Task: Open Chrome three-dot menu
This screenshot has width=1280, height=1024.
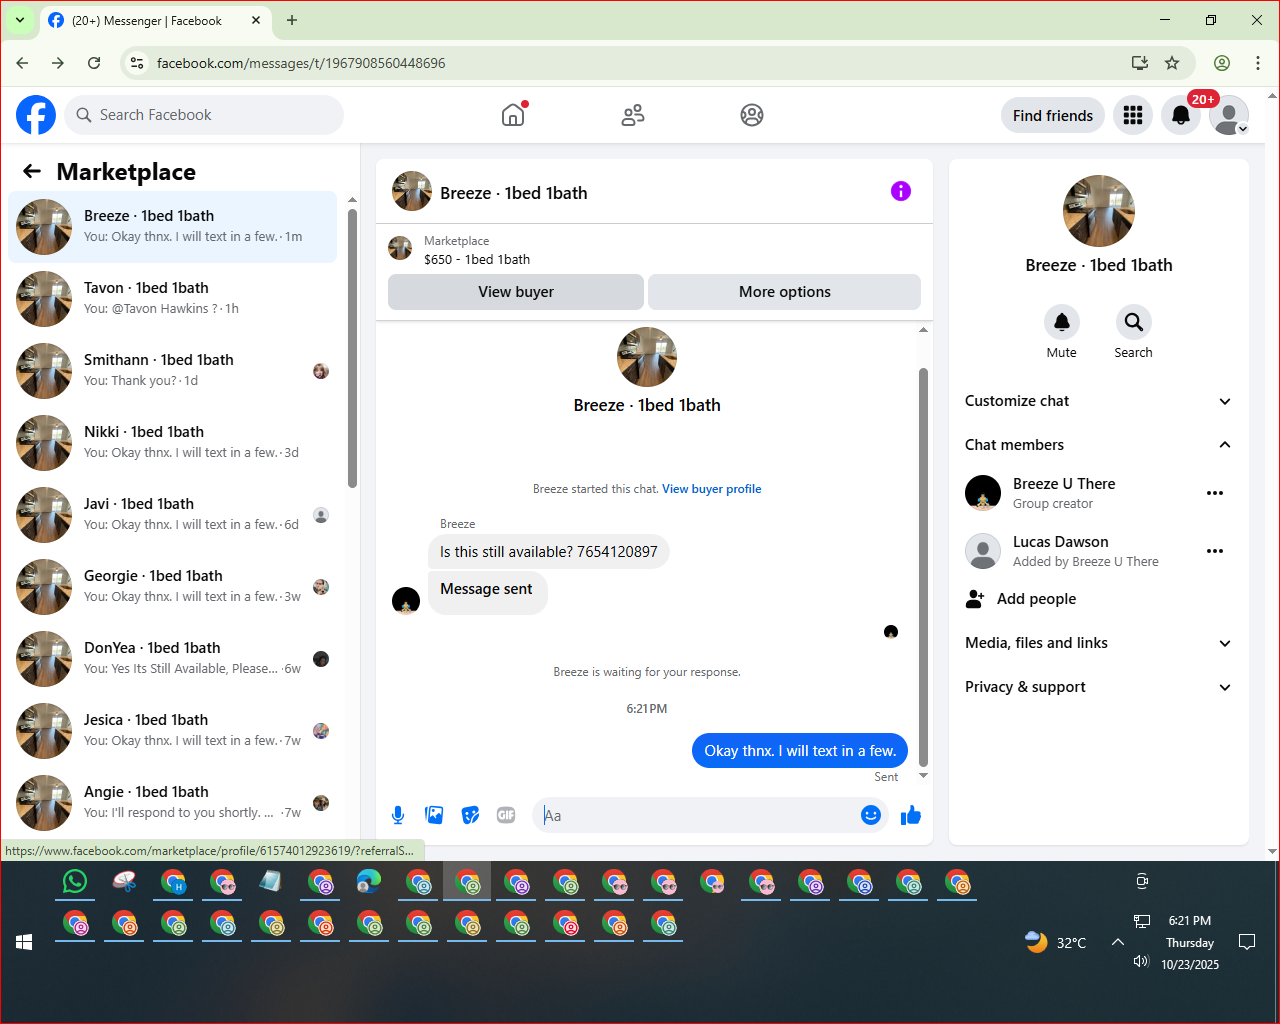Action: coord(1258,63)
